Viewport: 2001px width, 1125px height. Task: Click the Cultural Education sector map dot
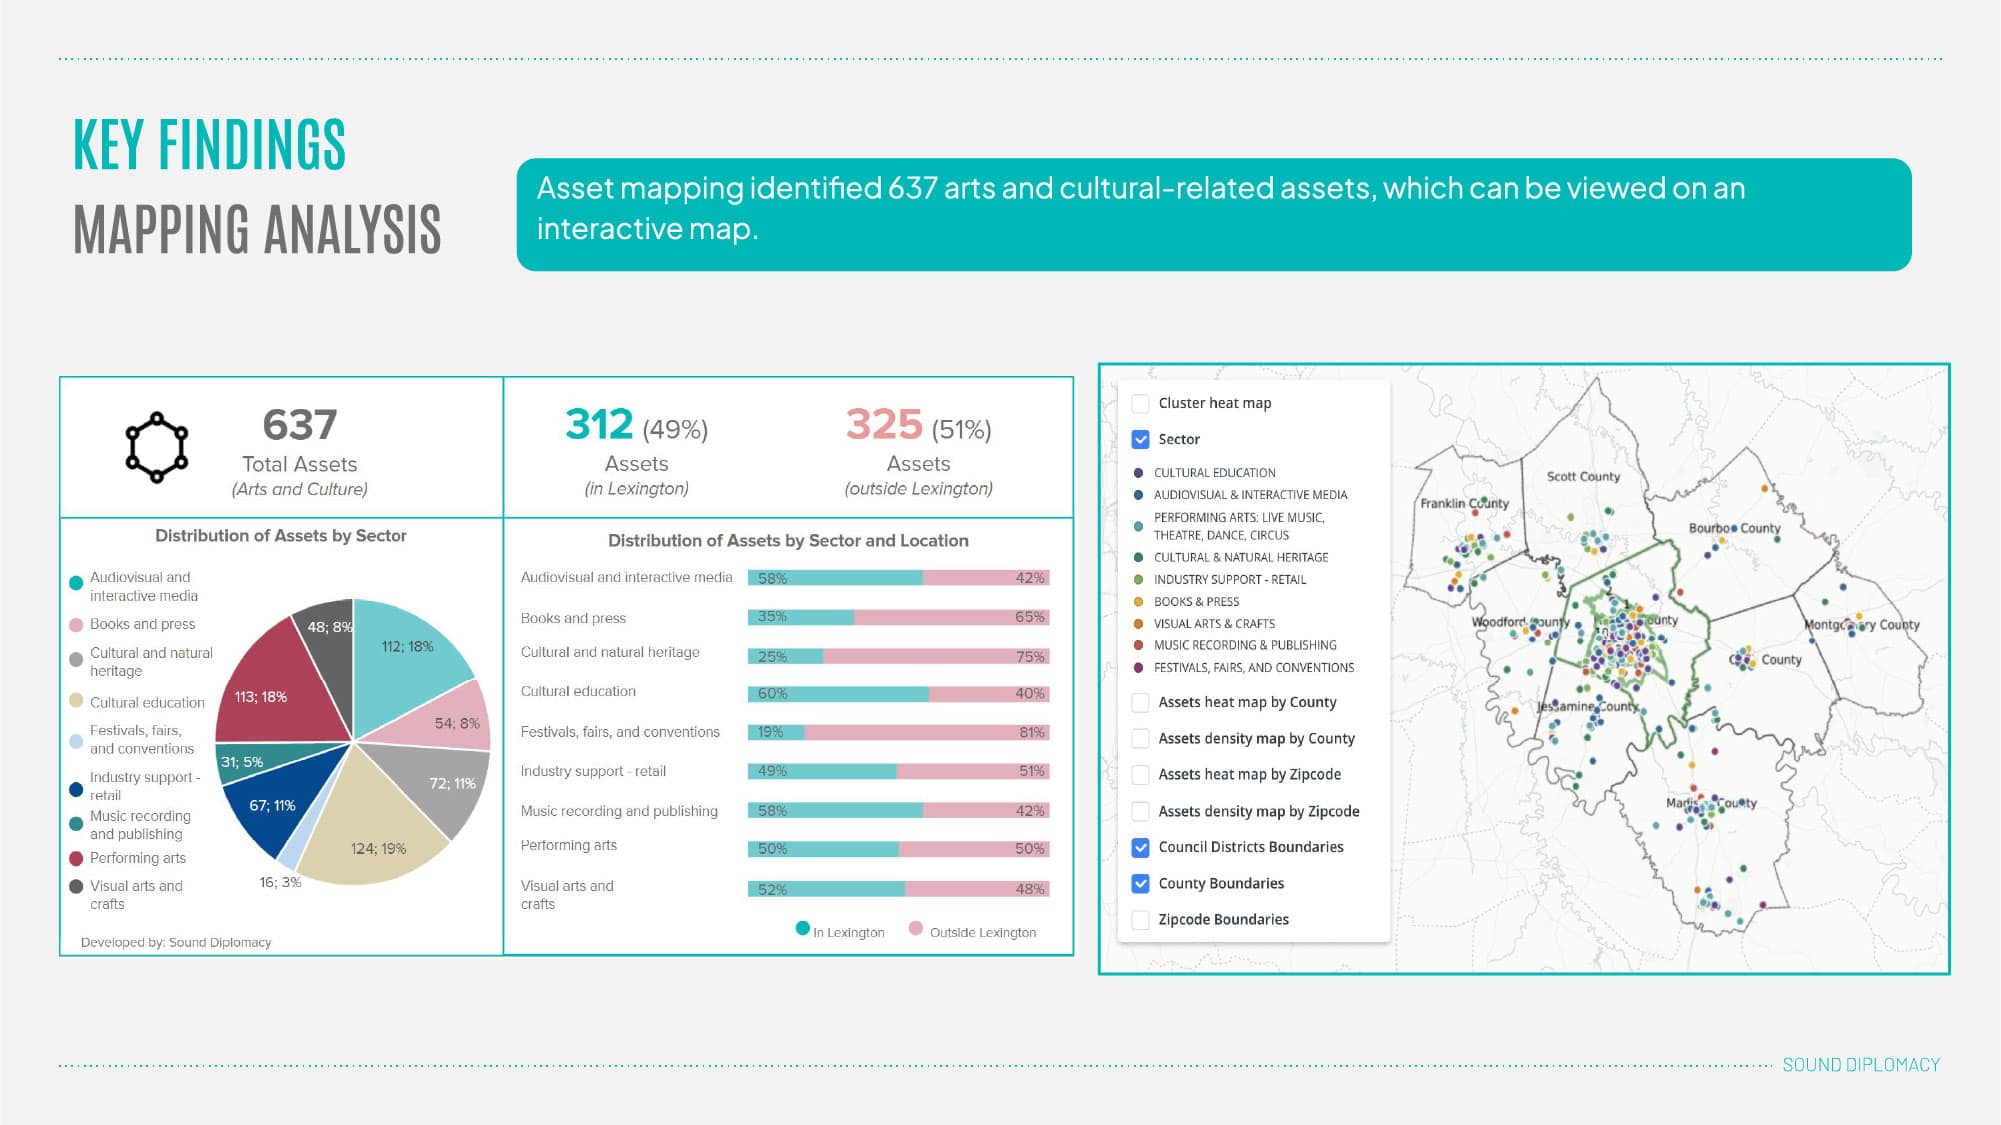point(1138,473)
